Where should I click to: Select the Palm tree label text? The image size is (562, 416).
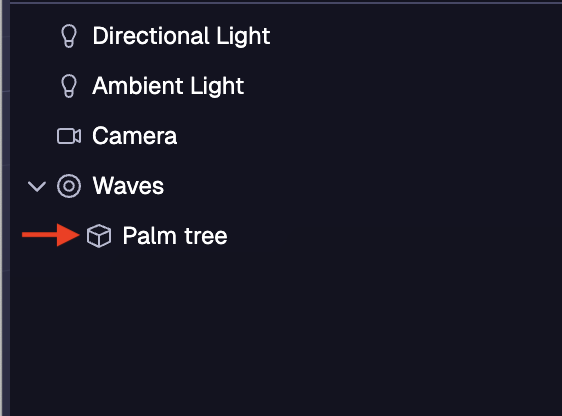(175, 236)
